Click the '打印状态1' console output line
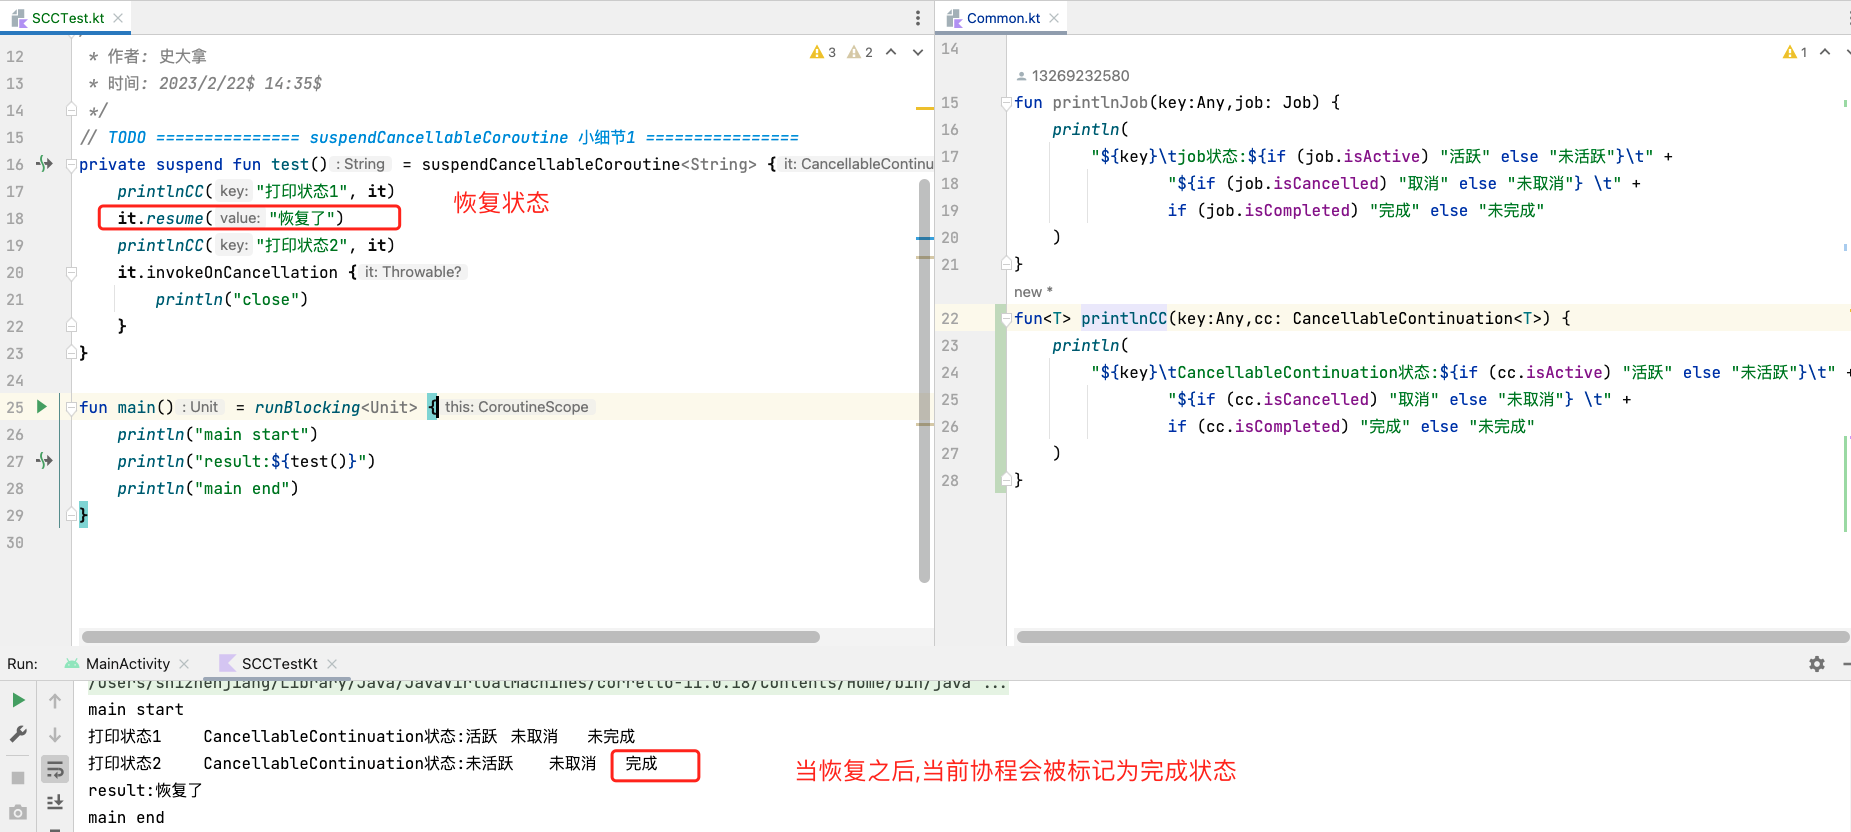The image size is (1851, 832). (x=361, y=737)
